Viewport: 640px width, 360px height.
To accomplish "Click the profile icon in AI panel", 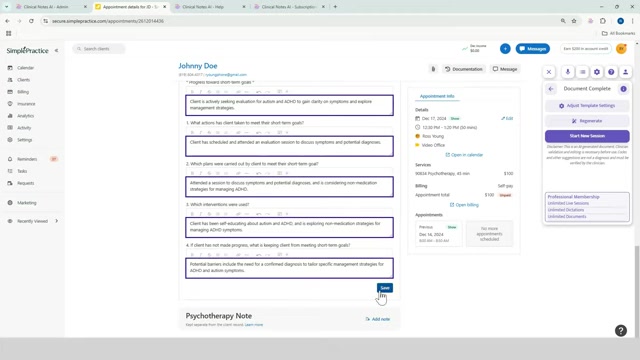I will 625,72.
